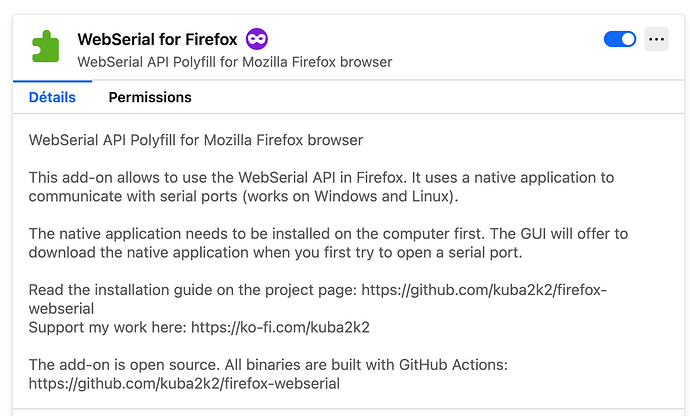Open the installation guide GitHub link

[484, 290]
